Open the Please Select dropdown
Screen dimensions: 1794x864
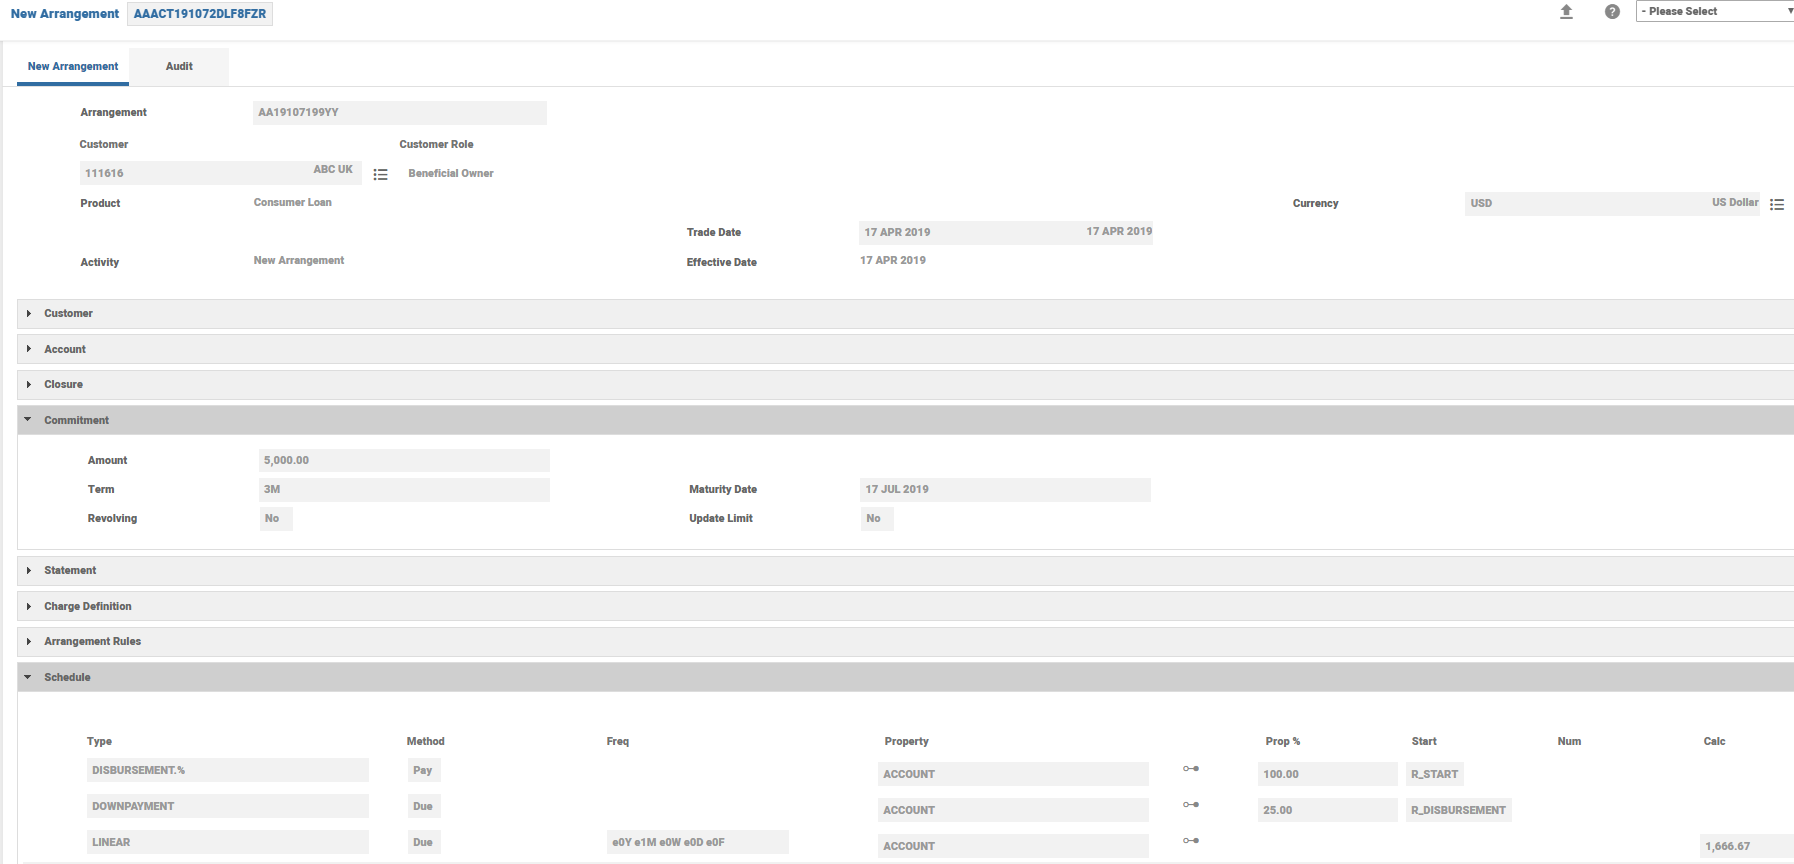coord(1714,11)
